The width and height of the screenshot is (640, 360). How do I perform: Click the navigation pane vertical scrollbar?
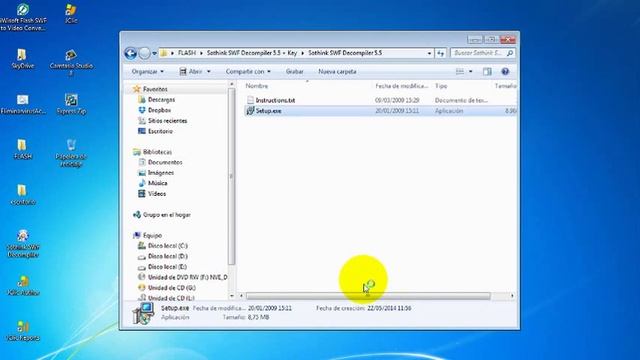pos(231,176)
